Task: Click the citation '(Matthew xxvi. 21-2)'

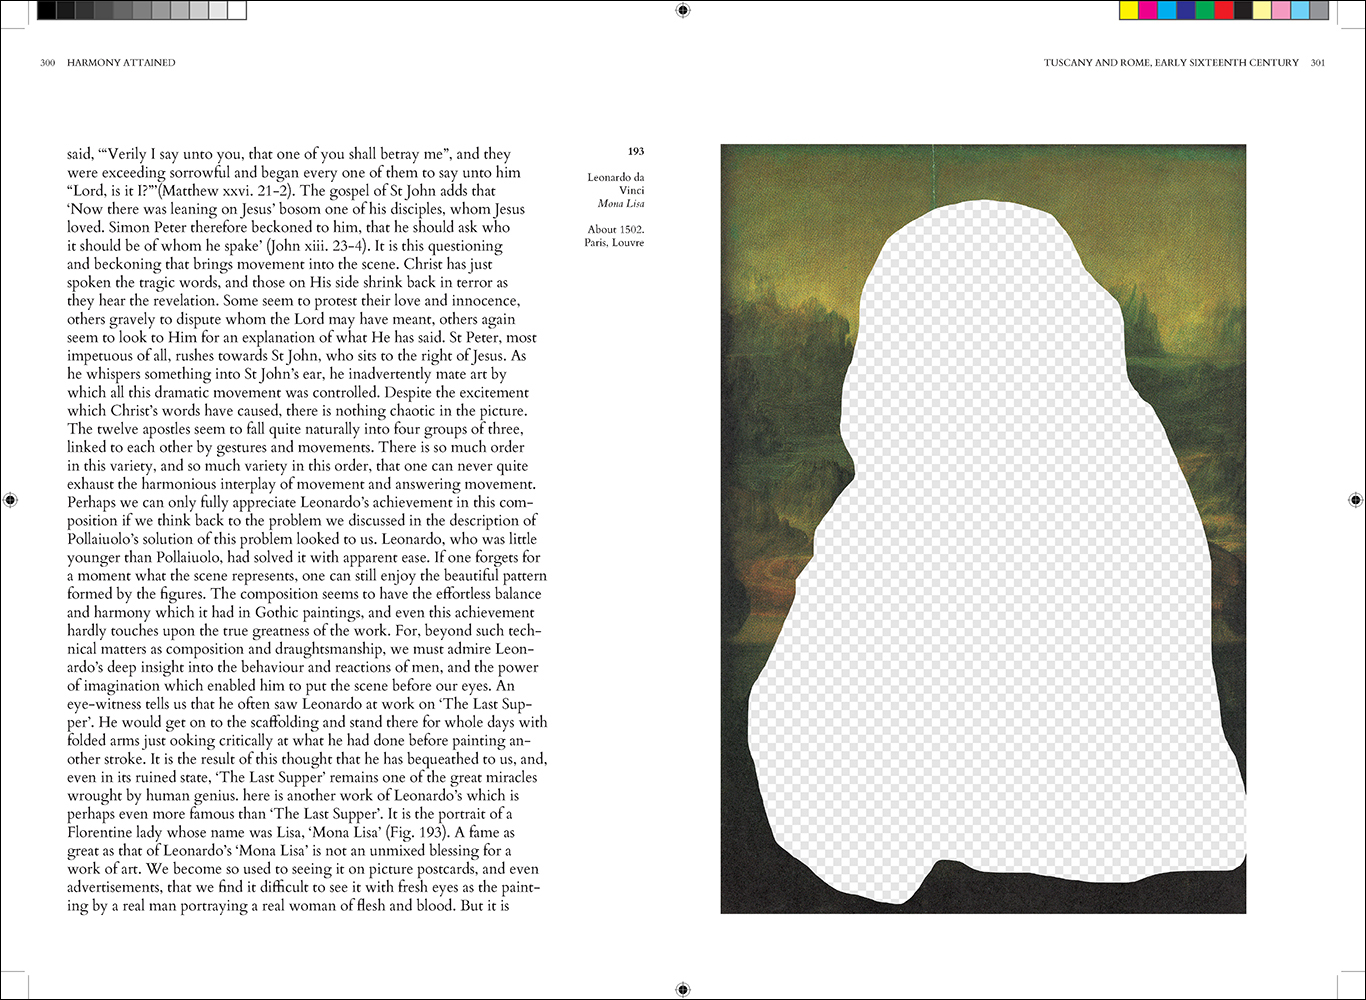Action: pos(227,191)
